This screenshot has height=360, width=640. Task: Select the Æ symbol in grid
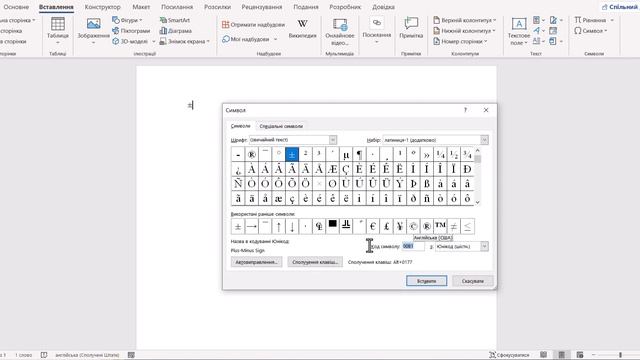pos(332,169)
